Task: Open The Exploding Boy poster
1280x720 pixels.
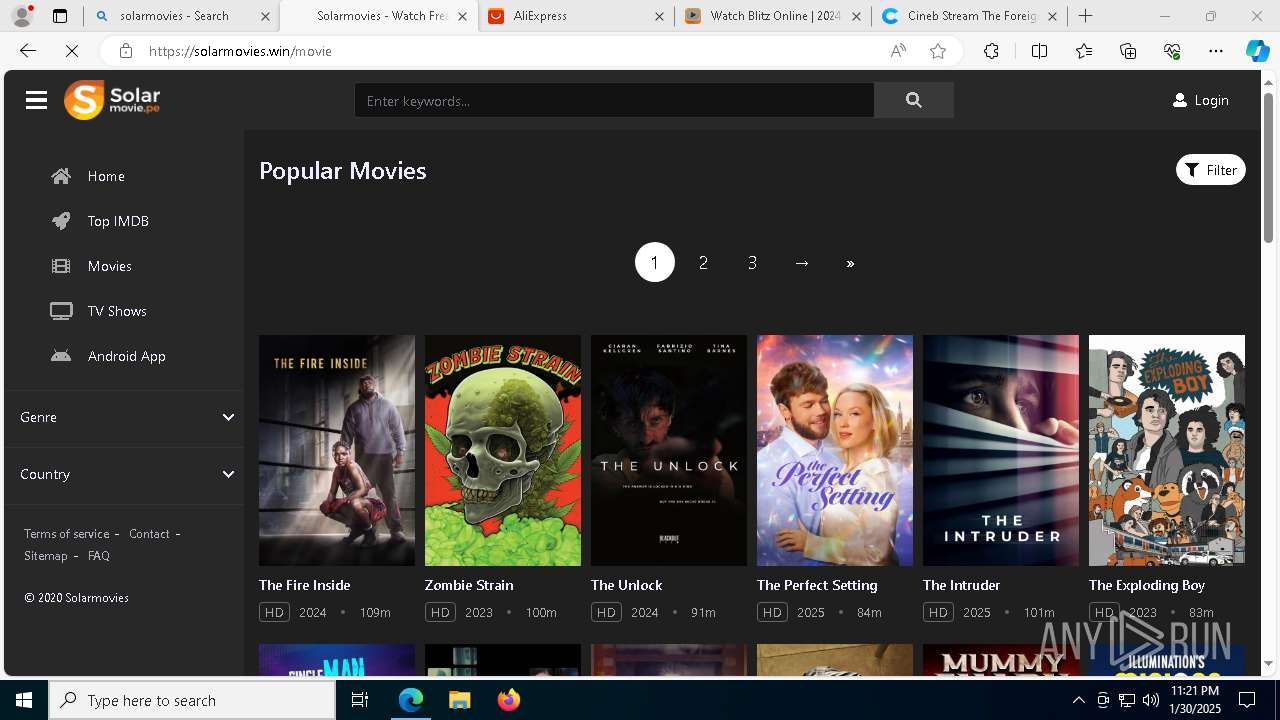Action: (1167, 450)
